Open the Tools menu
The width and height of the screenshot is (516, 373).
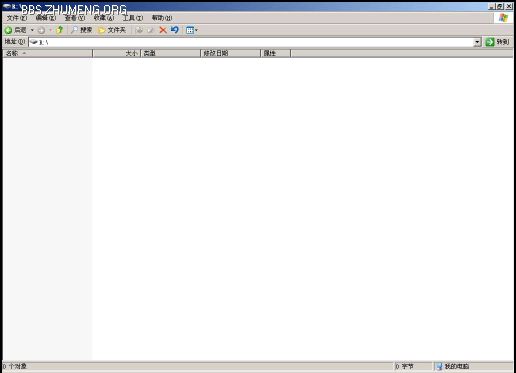coord(133,18)
